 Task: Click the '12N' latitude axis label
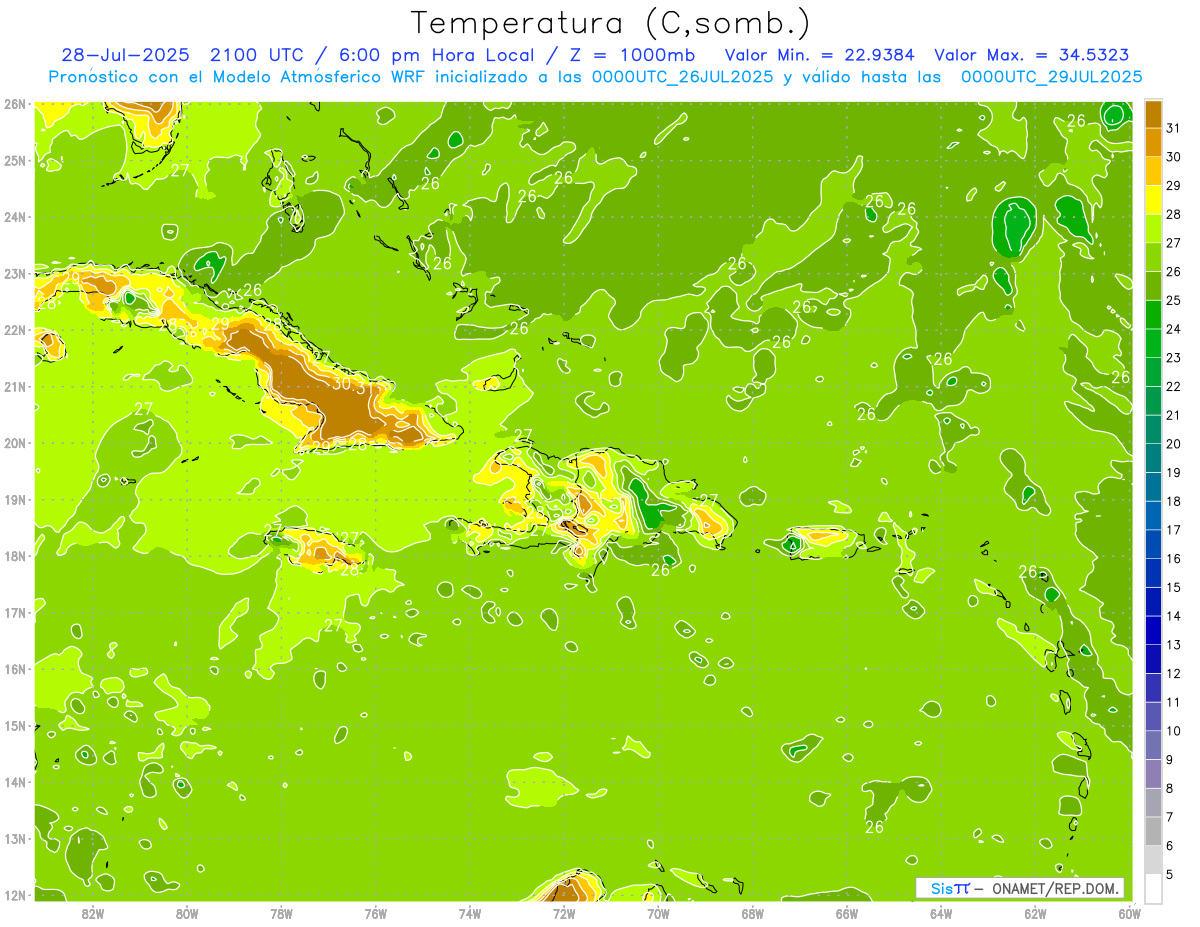tap(14, 895)
